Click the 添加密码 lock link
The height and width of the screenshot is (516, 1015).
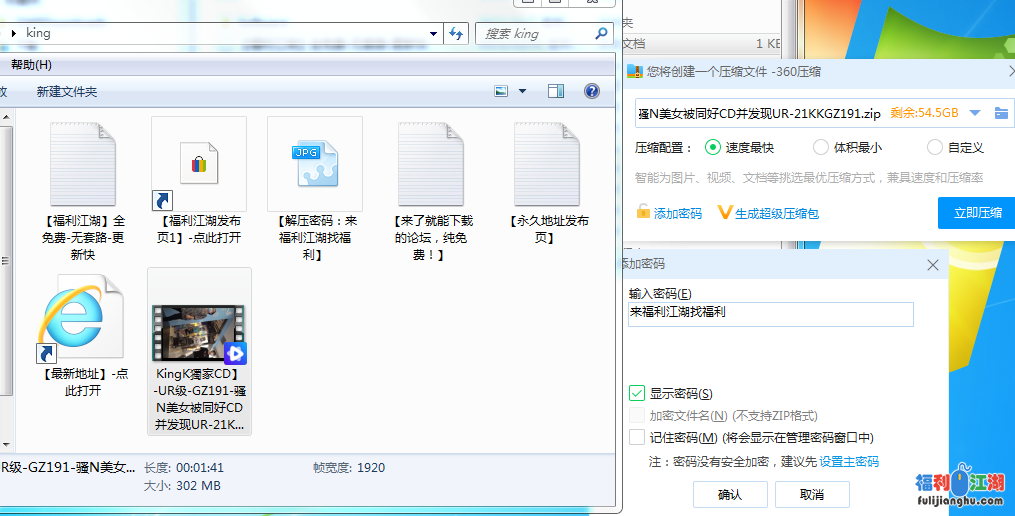pyautogui.click(x=669, y=213)
